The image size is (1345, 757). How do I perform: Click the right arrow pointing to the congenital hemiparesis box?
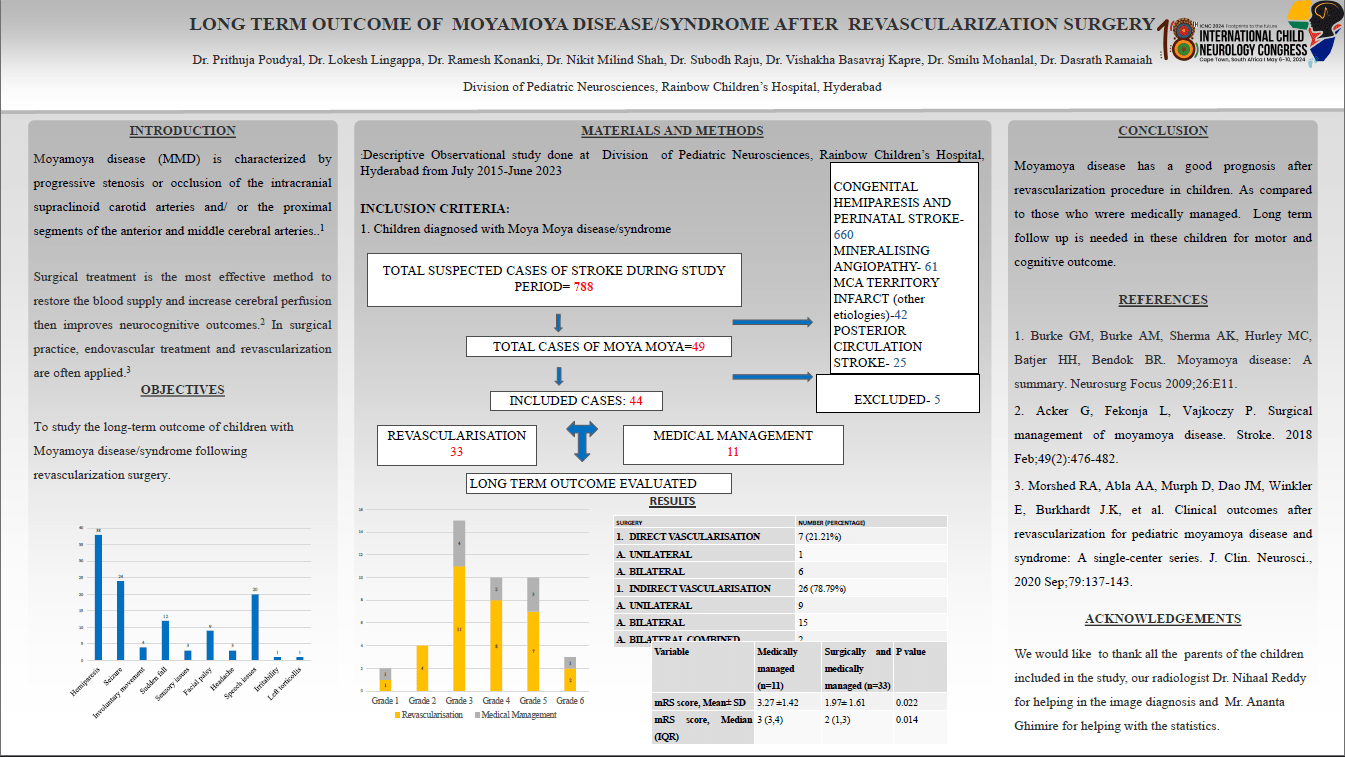[x=772, y=322]
